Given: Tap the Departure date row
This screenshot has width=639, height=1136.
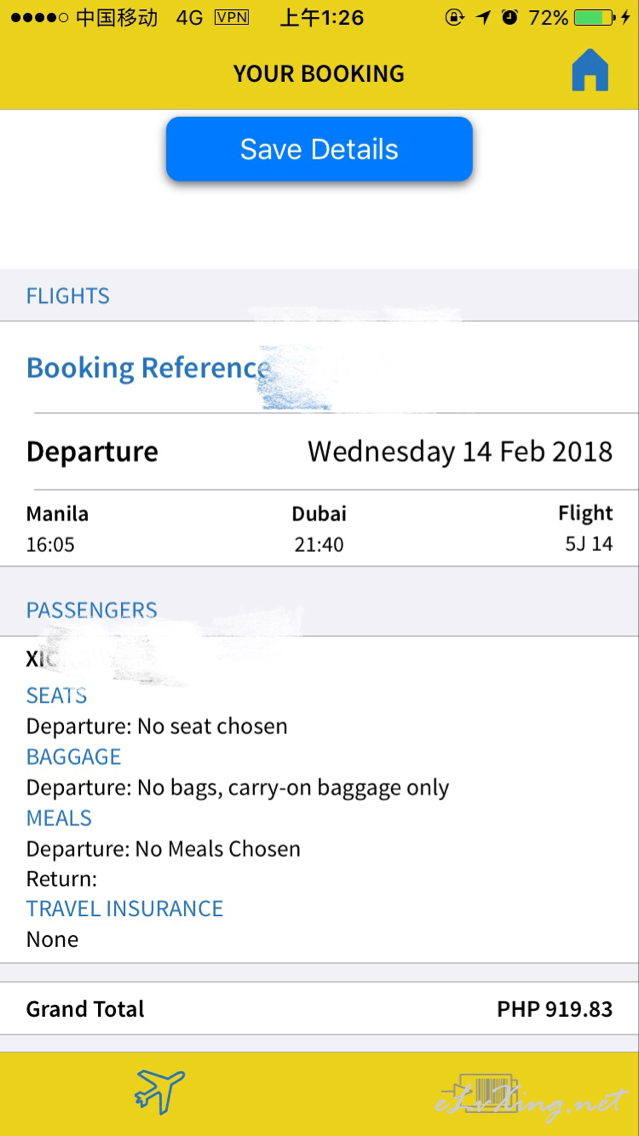Looking at the screenshot, I should pos(319,452).
